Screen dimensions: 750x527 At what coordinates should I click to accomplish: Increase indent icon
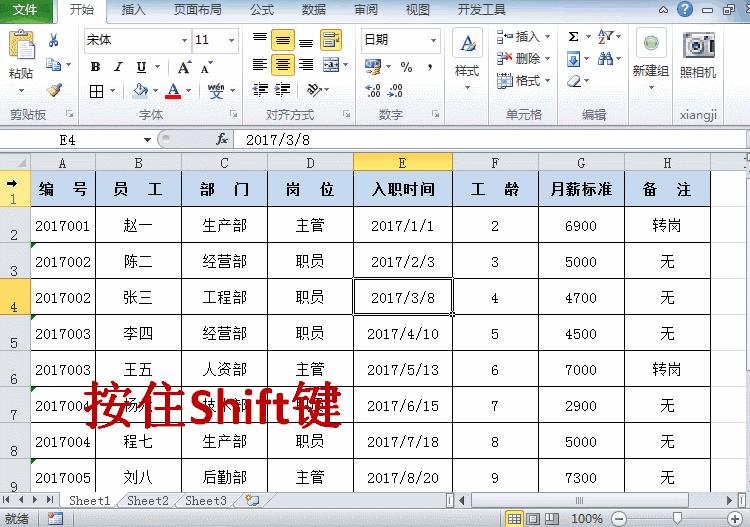coord(283,90)
